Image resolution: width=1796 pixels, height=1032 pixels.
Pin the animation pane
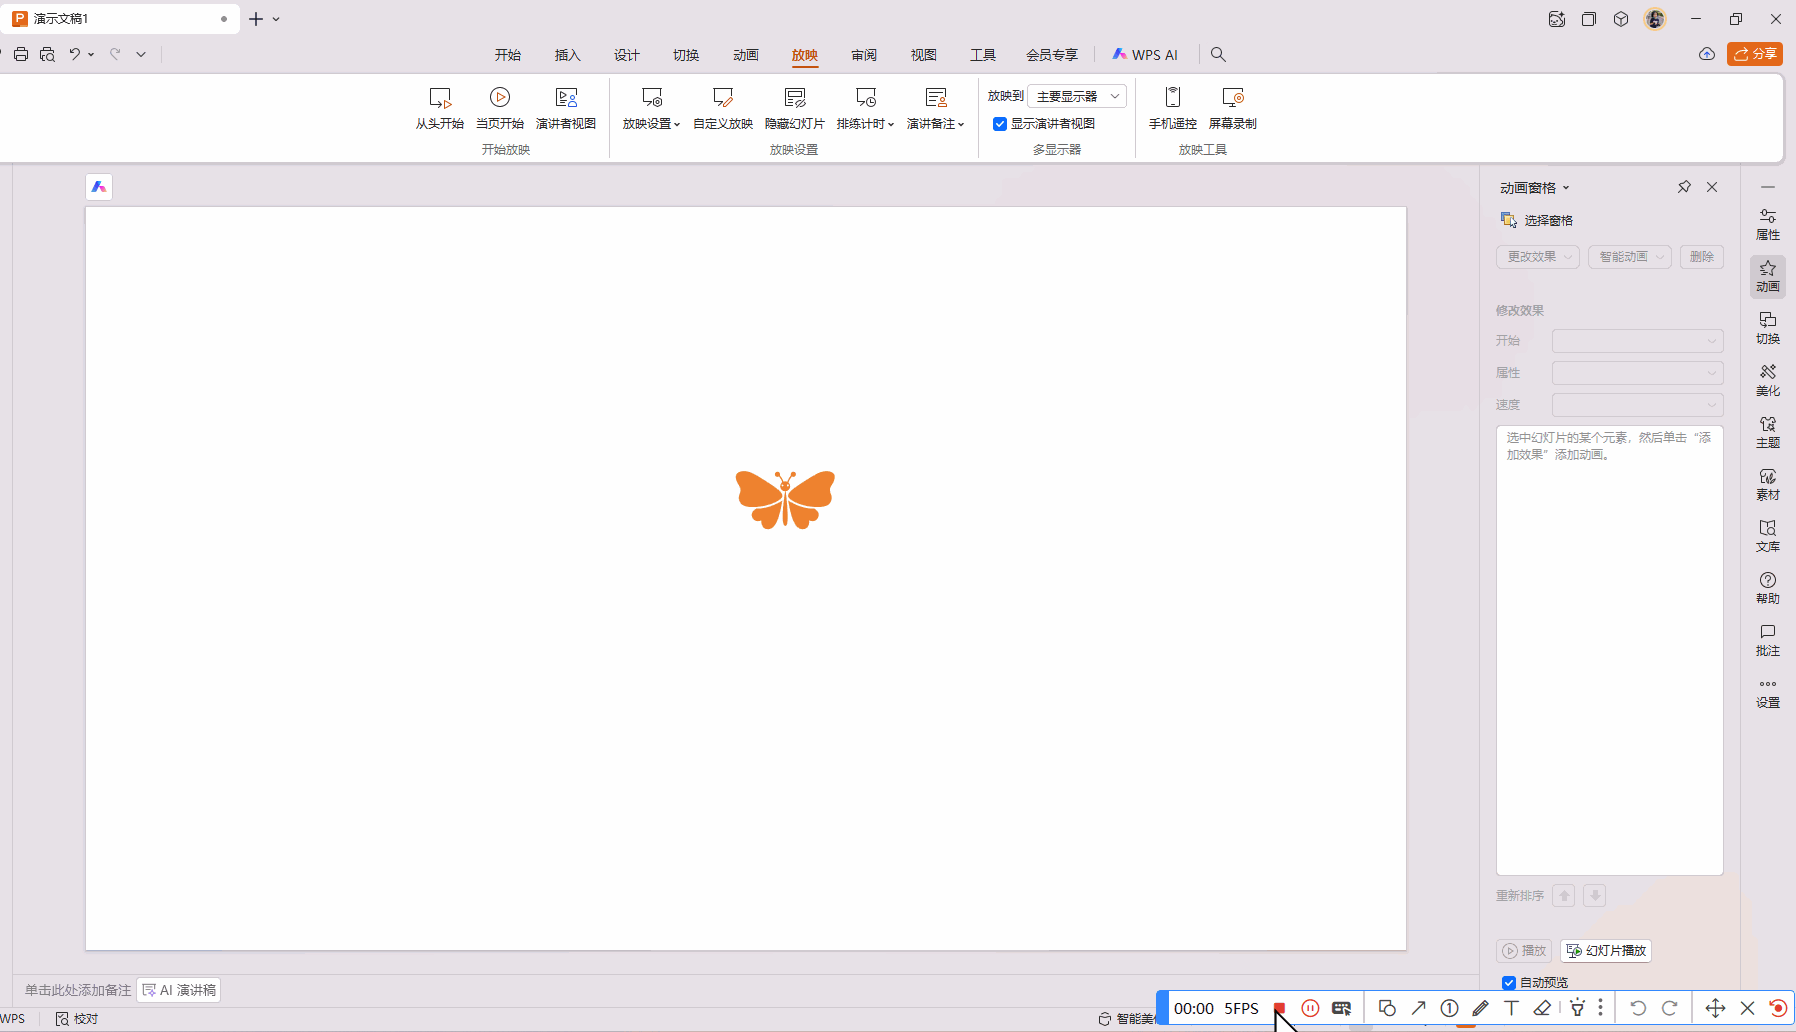(1684, 187)
